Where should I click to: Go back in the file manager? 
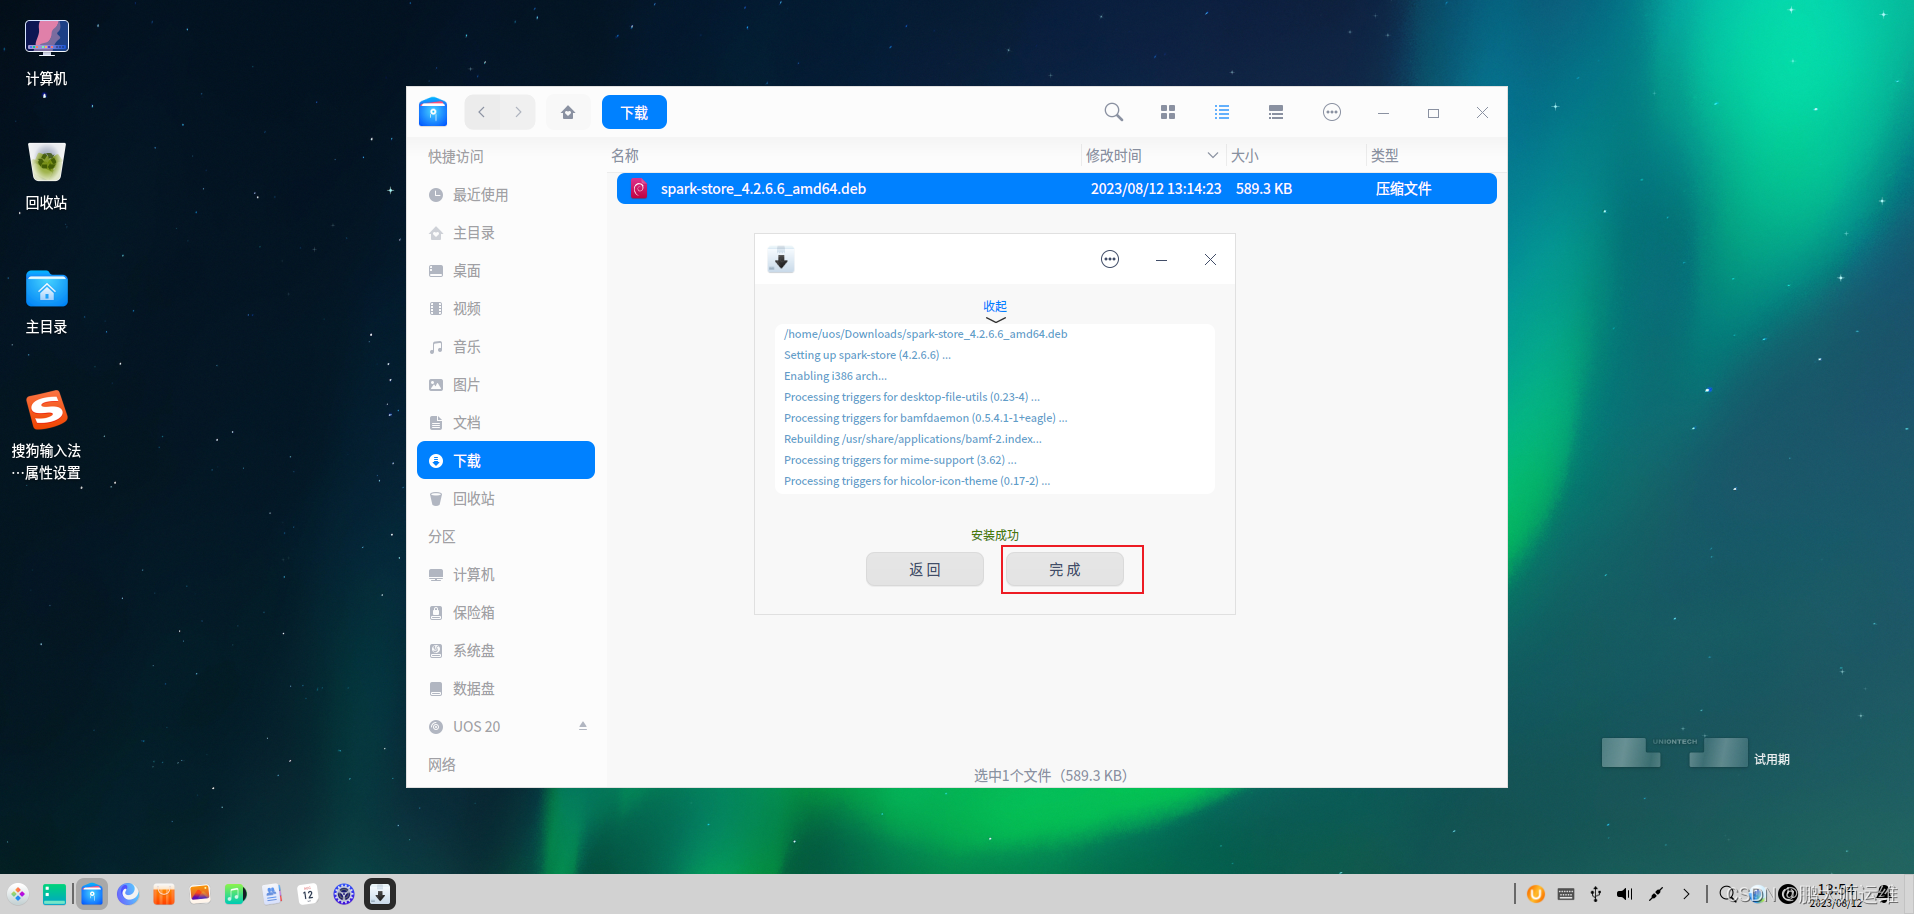tap(482, 112)
